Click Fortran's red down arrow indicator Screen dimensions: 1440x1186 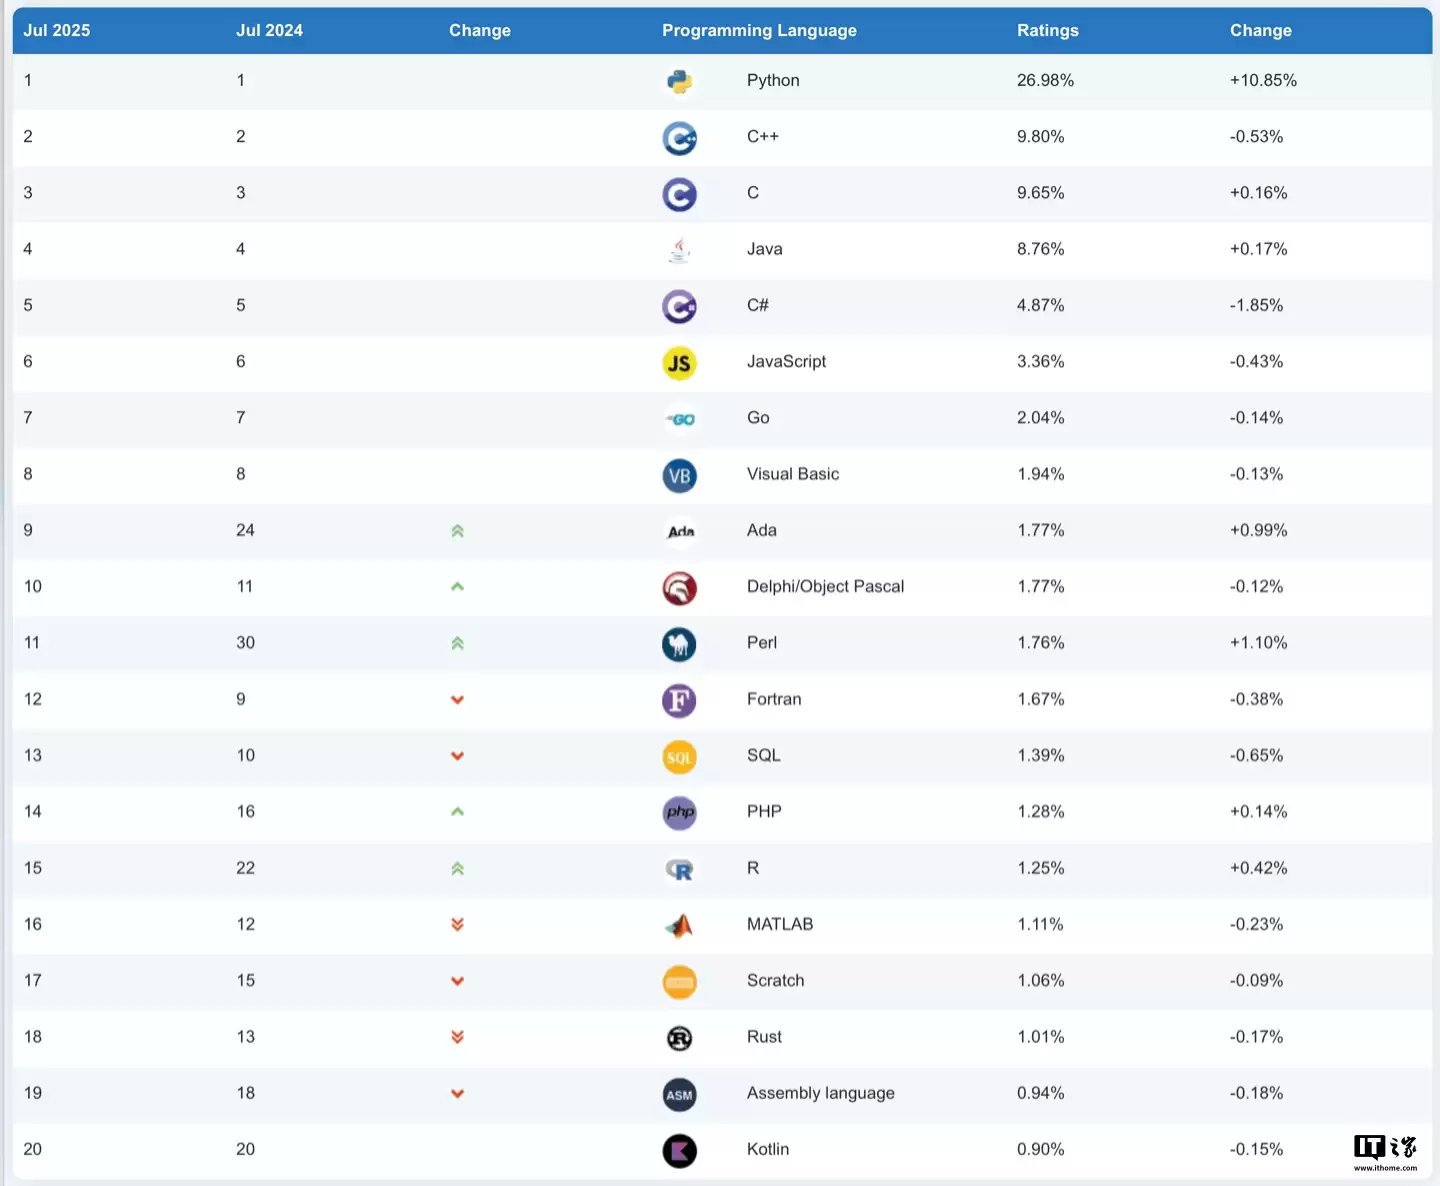457,700
